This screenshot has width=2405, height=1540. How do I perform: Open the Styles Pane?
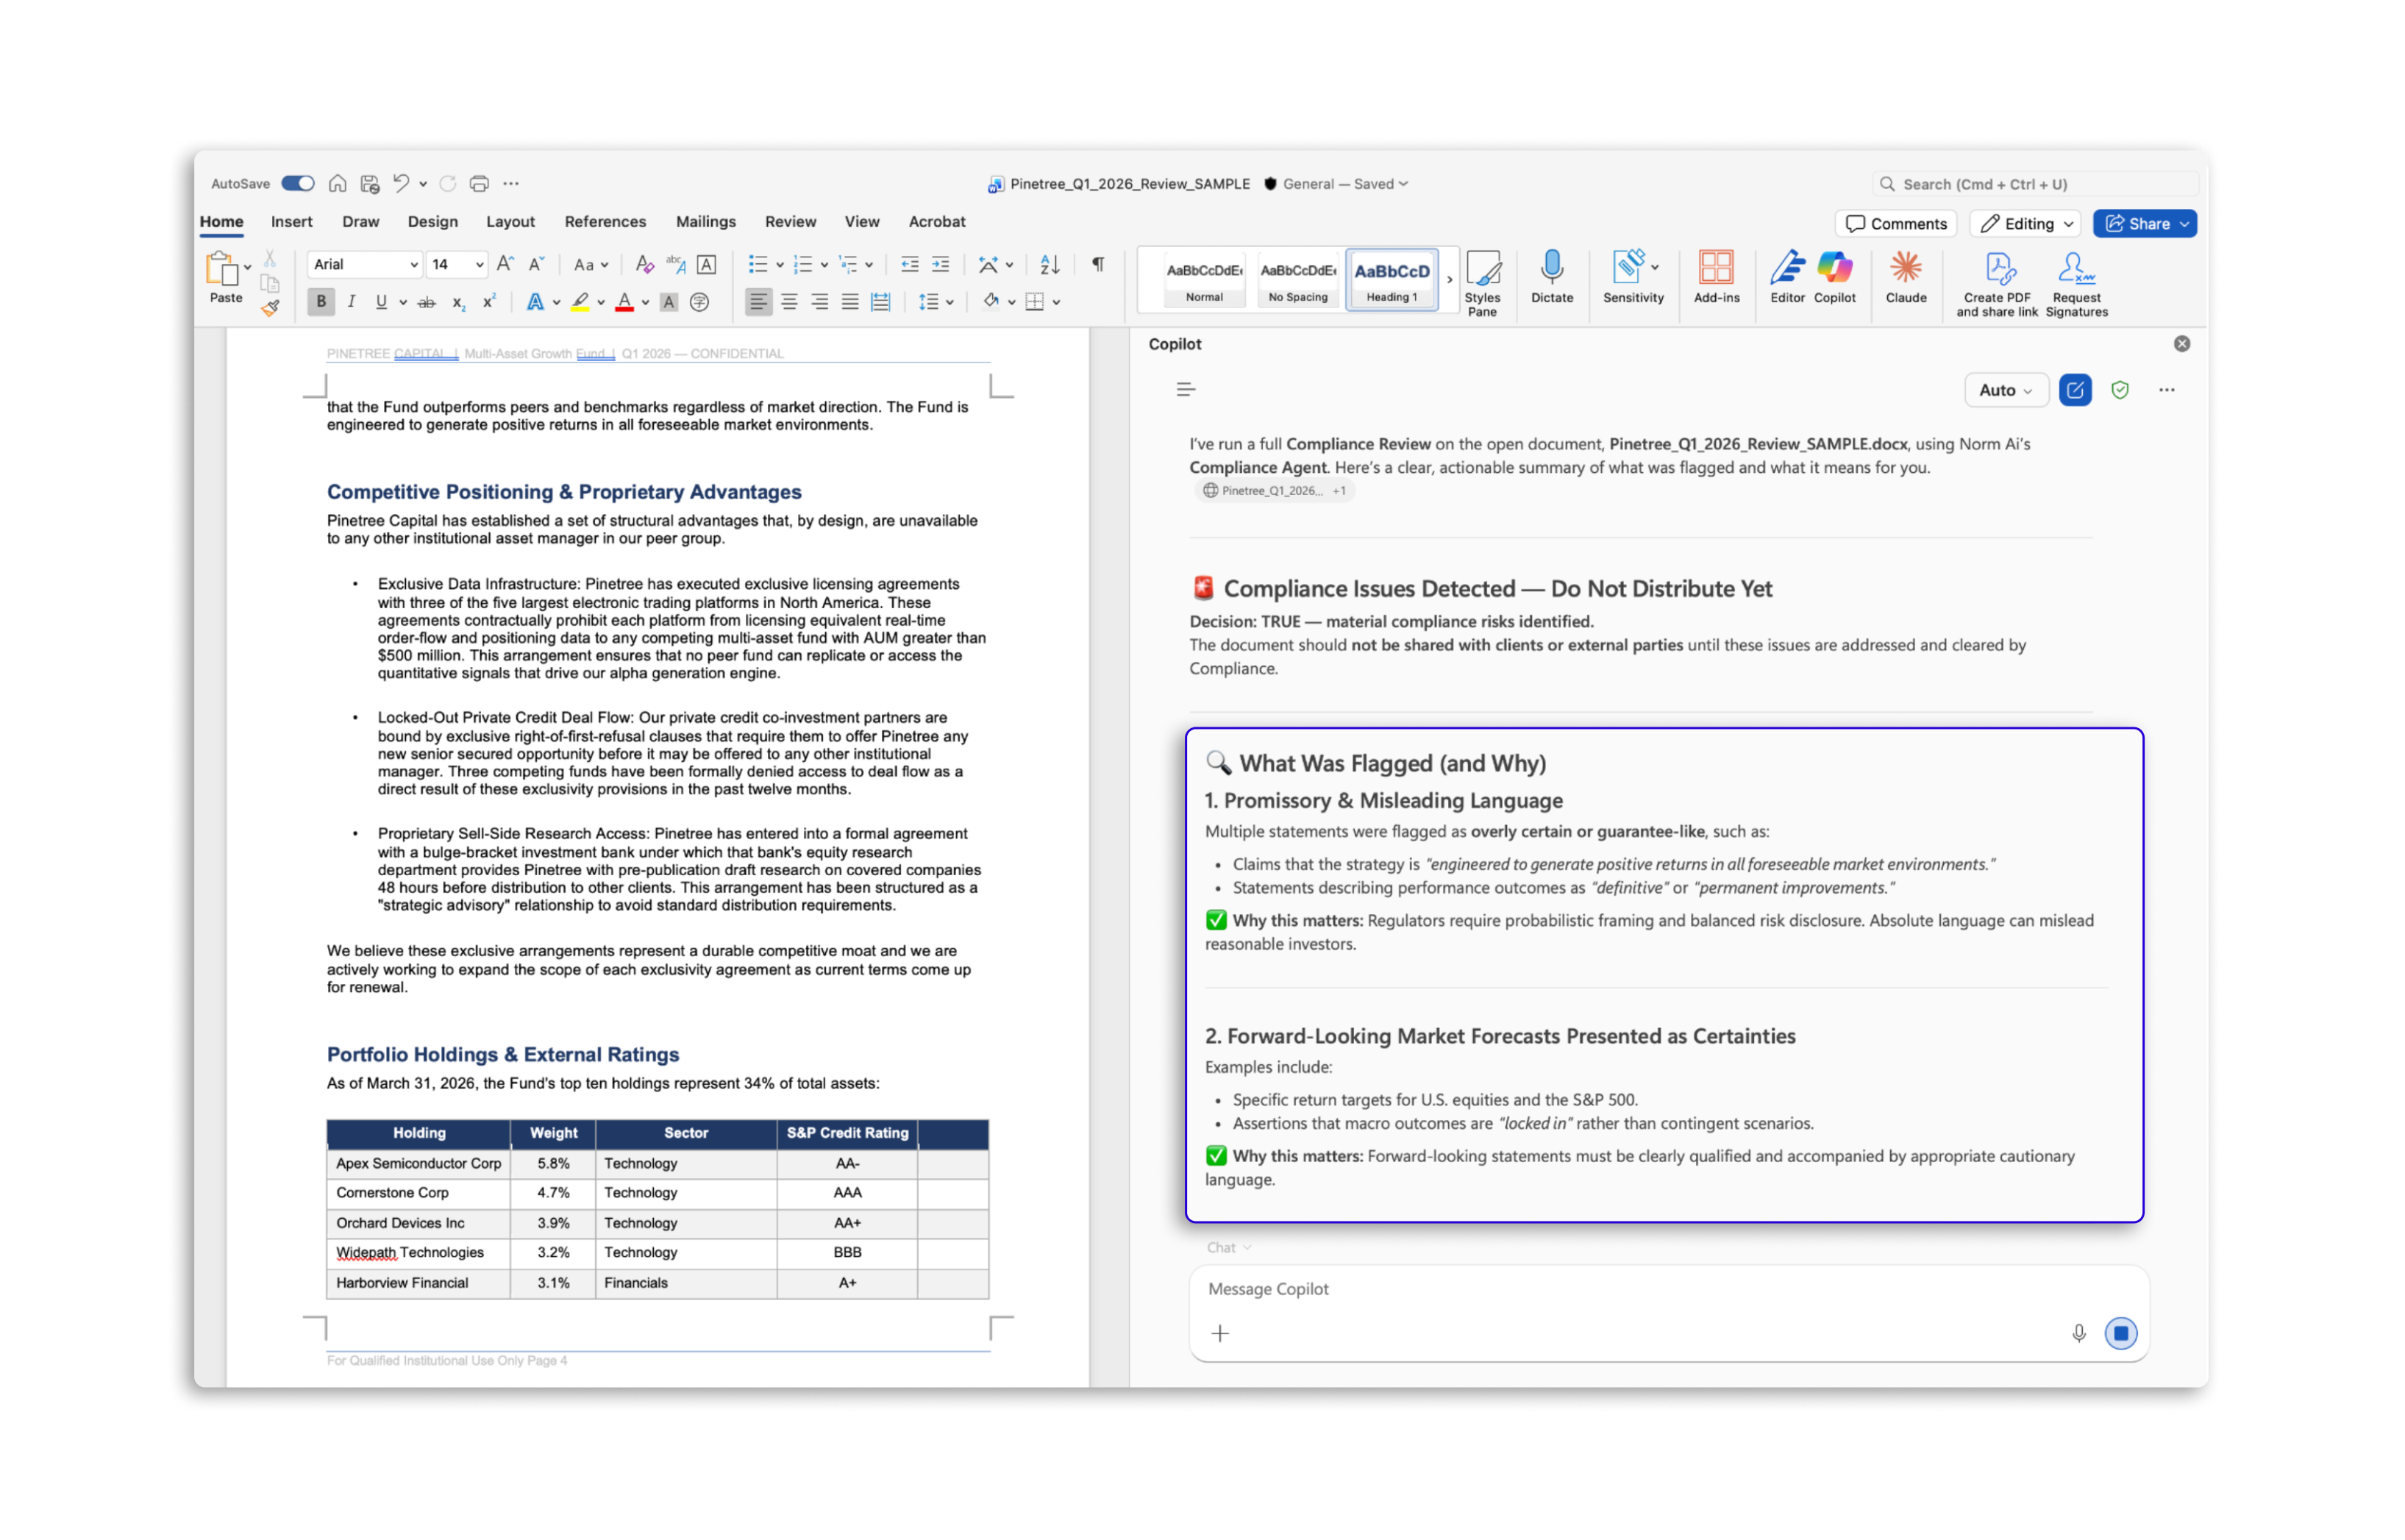[1482, 284]
